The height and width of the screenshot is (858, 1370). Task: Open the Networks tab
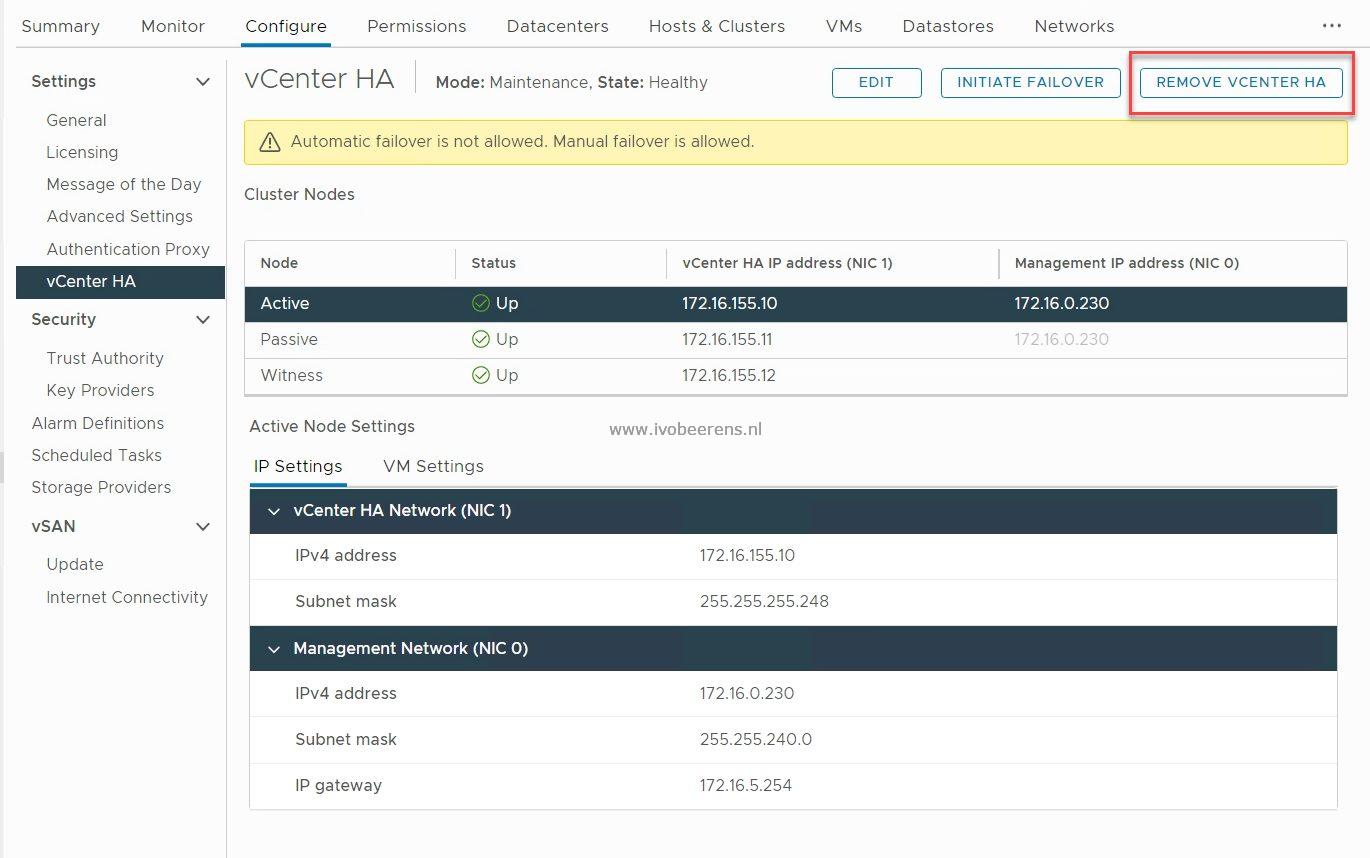[1074, 26]
